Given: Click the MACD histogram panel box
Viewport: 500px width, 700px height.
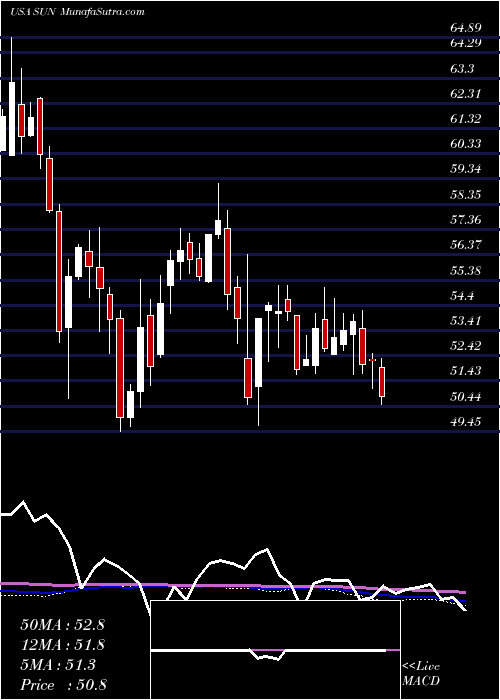Looking at the screenshot, I should (276, 650).
